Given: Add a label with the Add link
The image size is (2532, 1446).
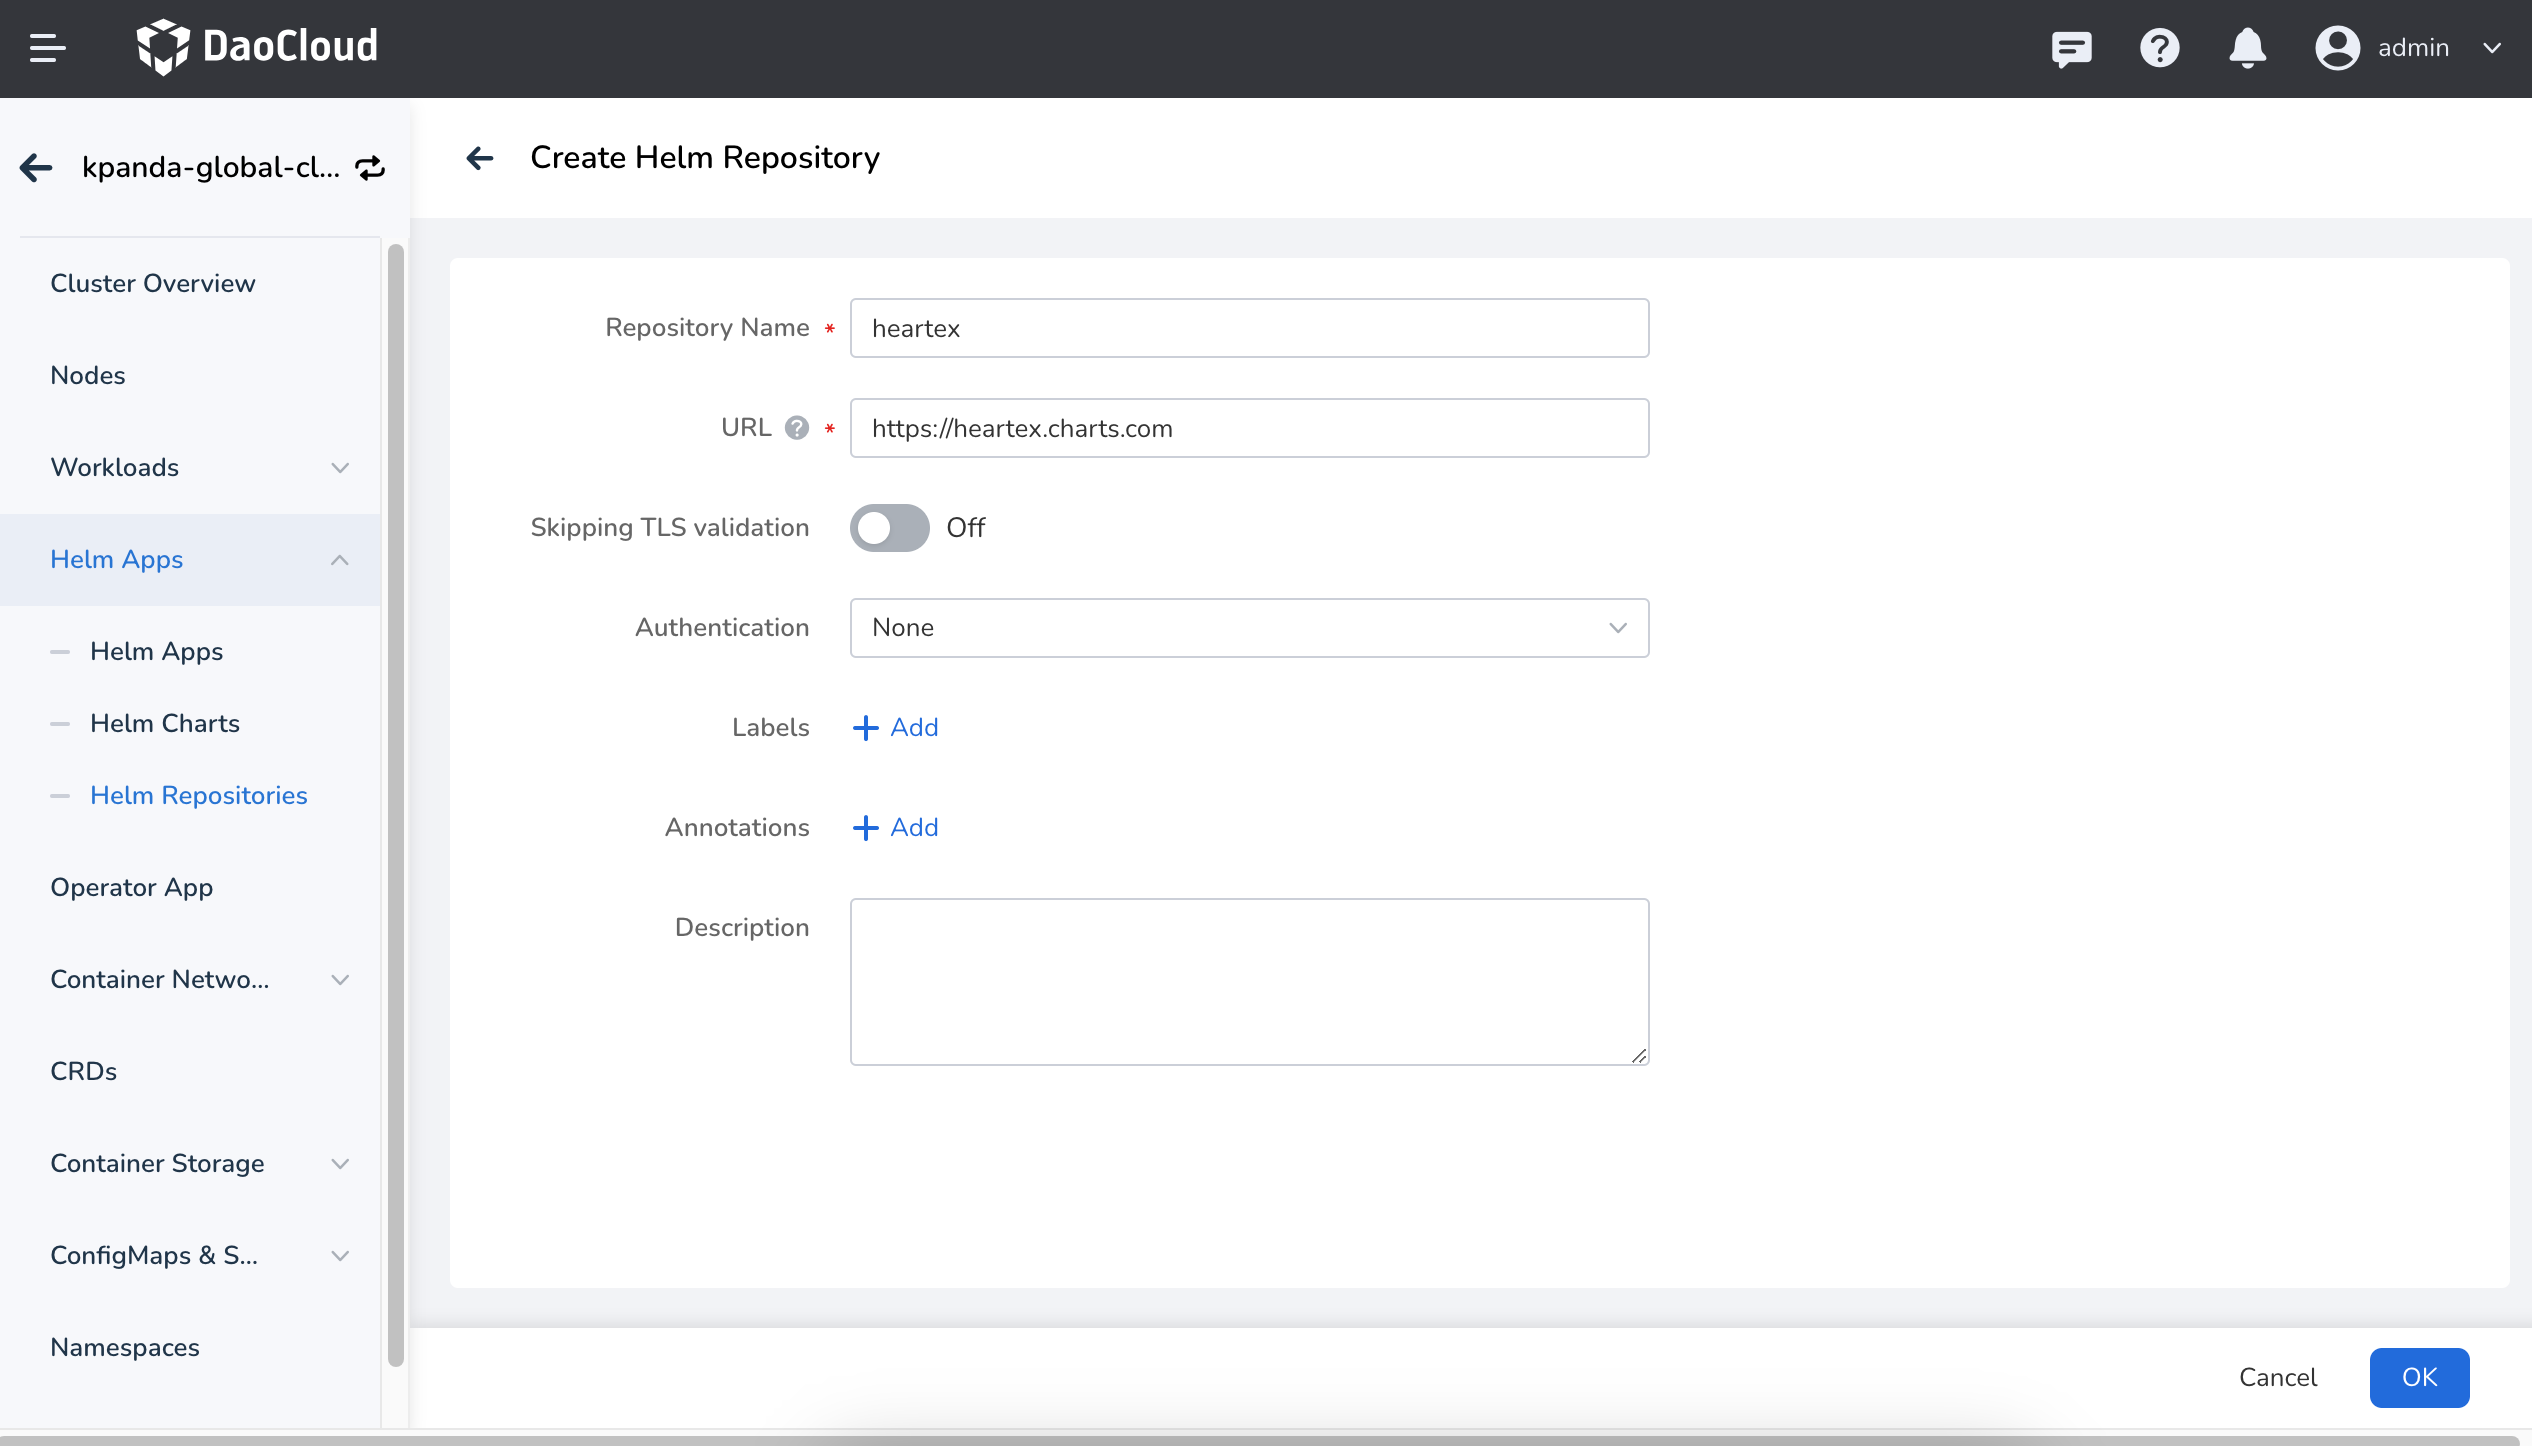Looking at the screenshot, I should [895, 728].
